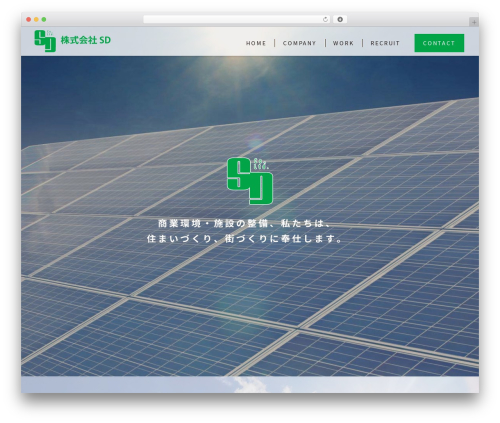Click the green CONTACT button
This screenshot has height=423, width=500.
tap(439, 43)
